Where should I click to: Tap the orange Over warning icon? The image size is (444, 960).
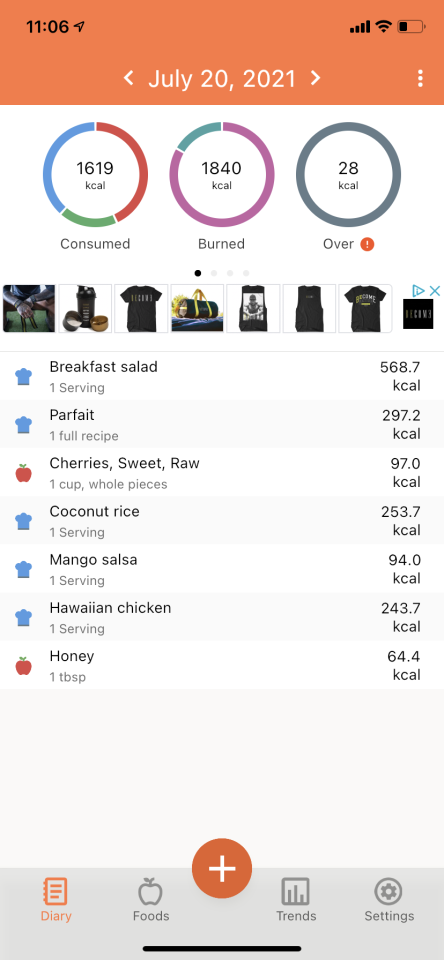pyautogui.click(x=367, y=244)
